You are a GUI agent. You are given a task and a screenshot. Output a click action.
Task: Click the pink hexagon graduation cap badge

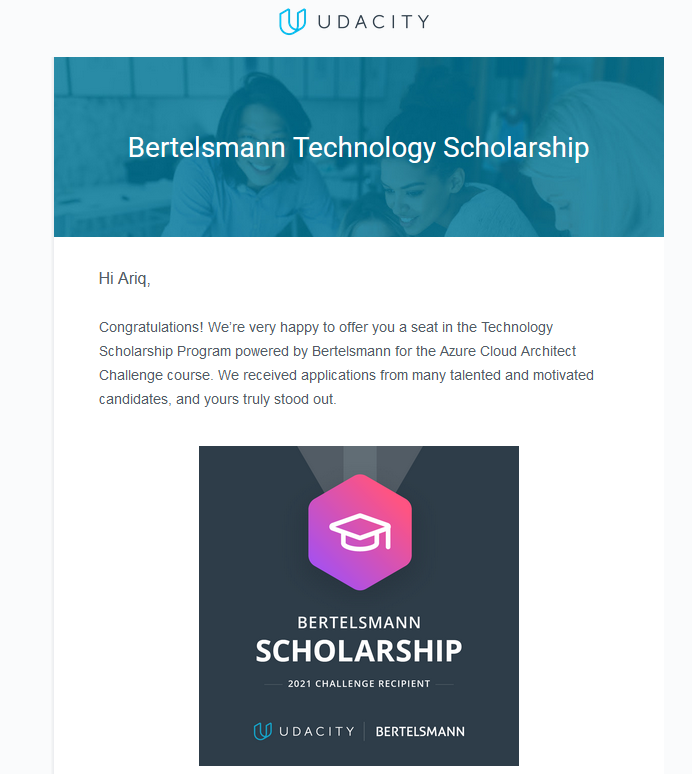coord(360,532)
